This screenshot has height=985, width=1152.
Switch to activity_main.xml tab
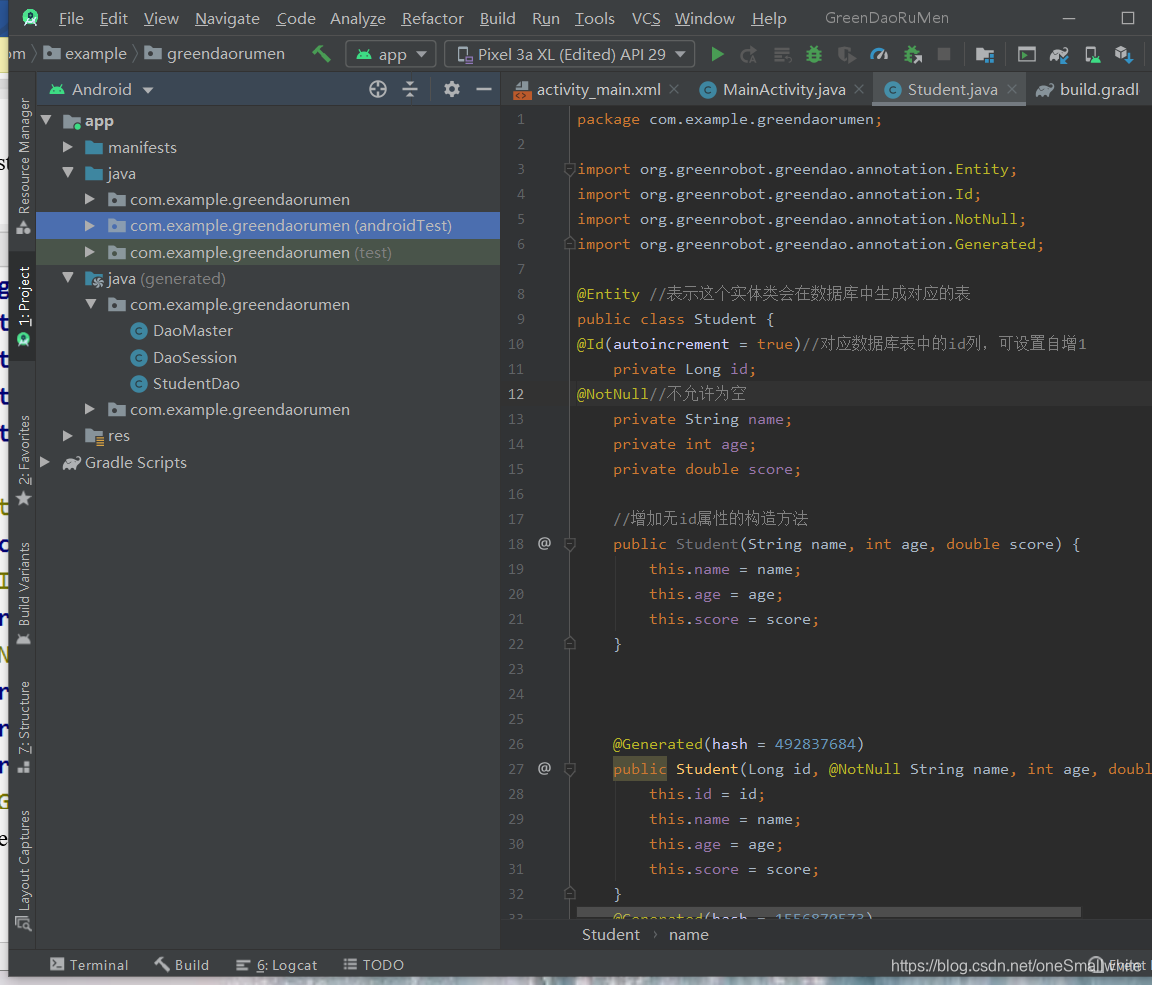coord(597,90)
